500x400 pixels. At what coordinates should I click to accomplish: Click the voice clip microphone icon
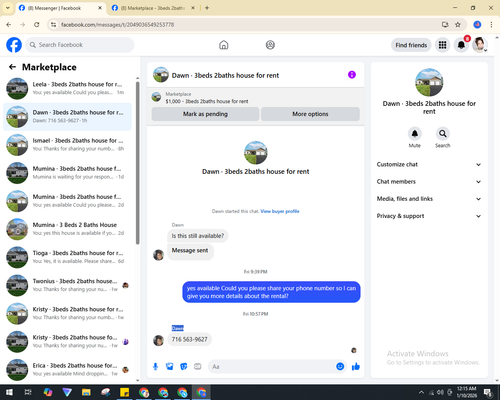click(155, 367)
